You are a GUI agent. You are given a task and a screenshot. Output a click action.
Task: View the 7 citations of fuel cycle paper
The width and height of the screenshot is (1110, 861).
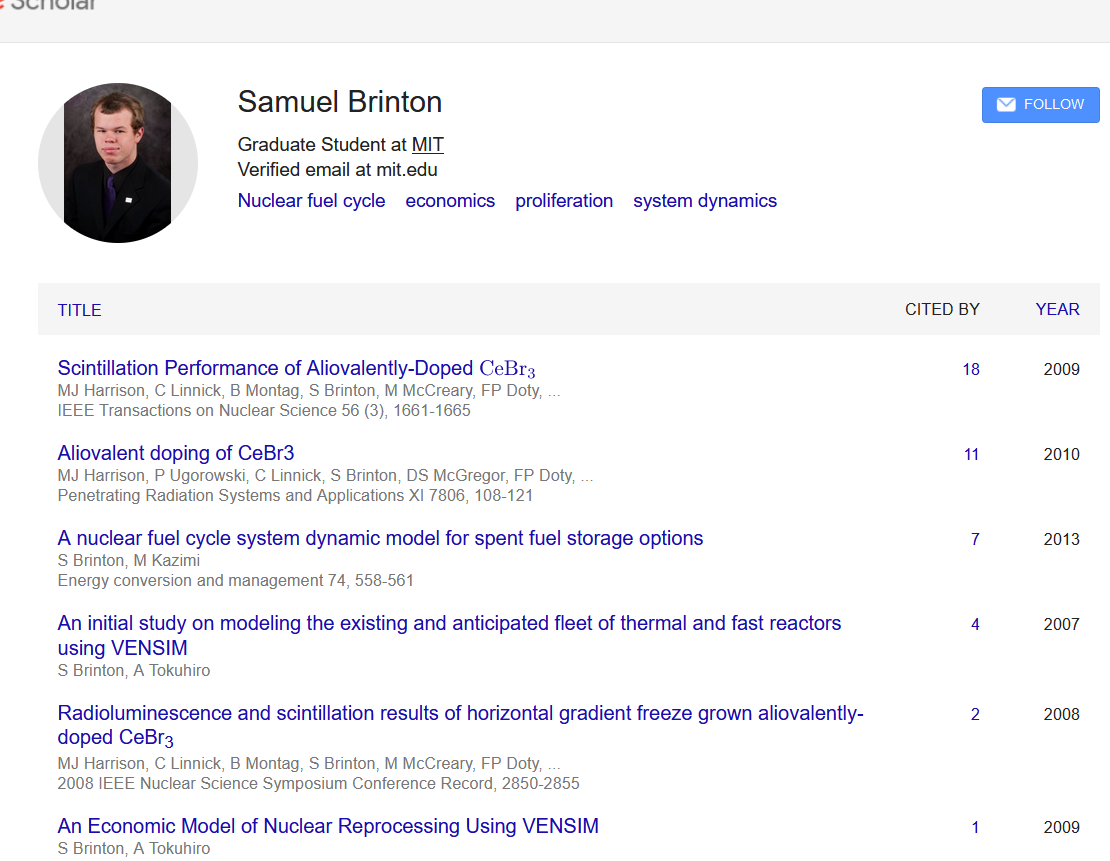click(x=975, y=540)
